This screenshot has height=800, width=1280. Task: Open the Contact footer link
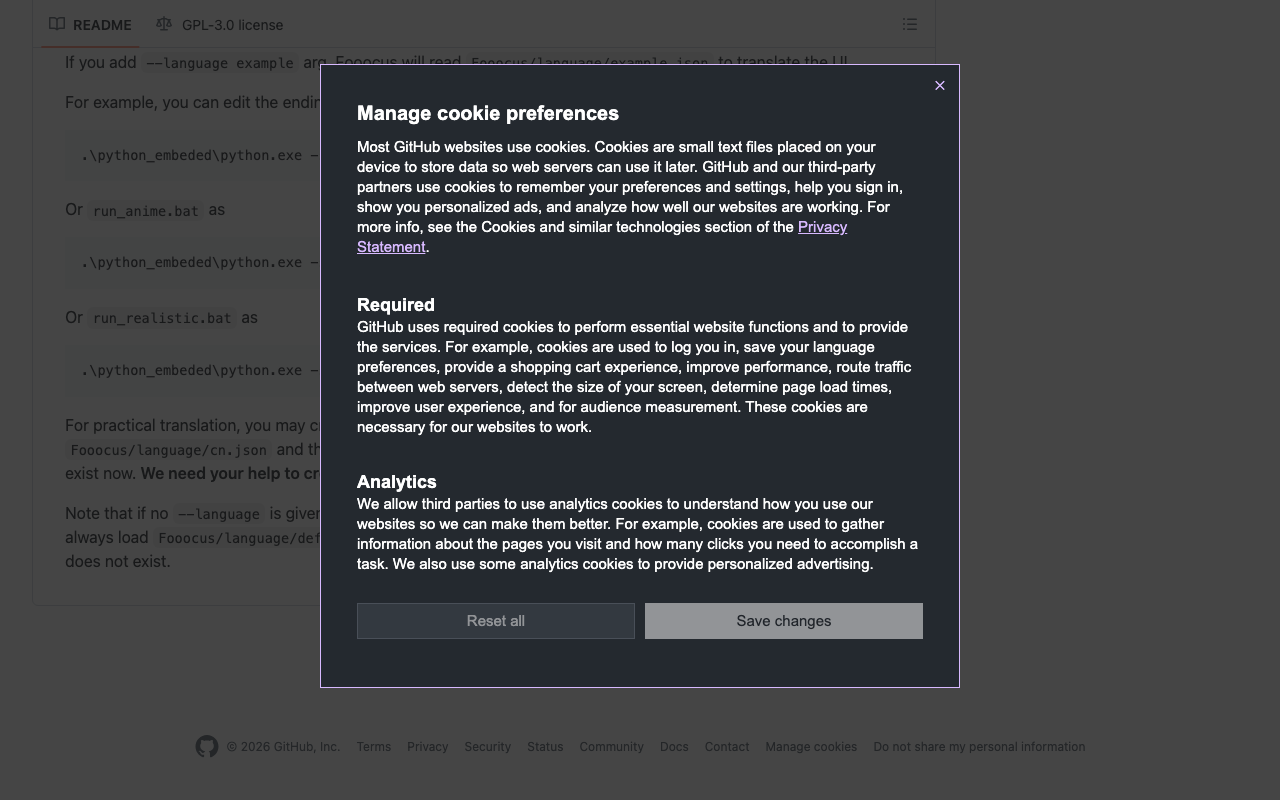point(727,747)
